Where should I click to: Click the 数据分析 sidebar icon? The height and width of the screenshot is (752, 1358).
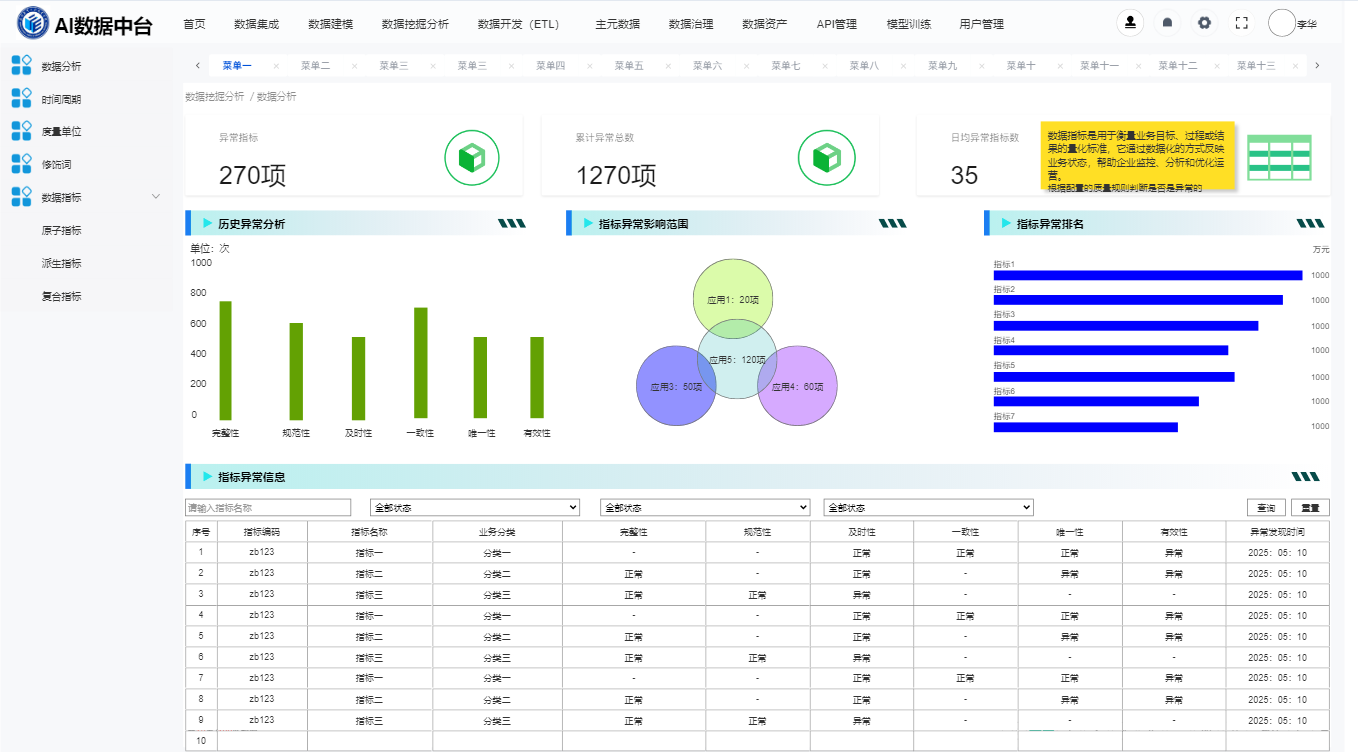pyautogui.click(x=21, y=66)
